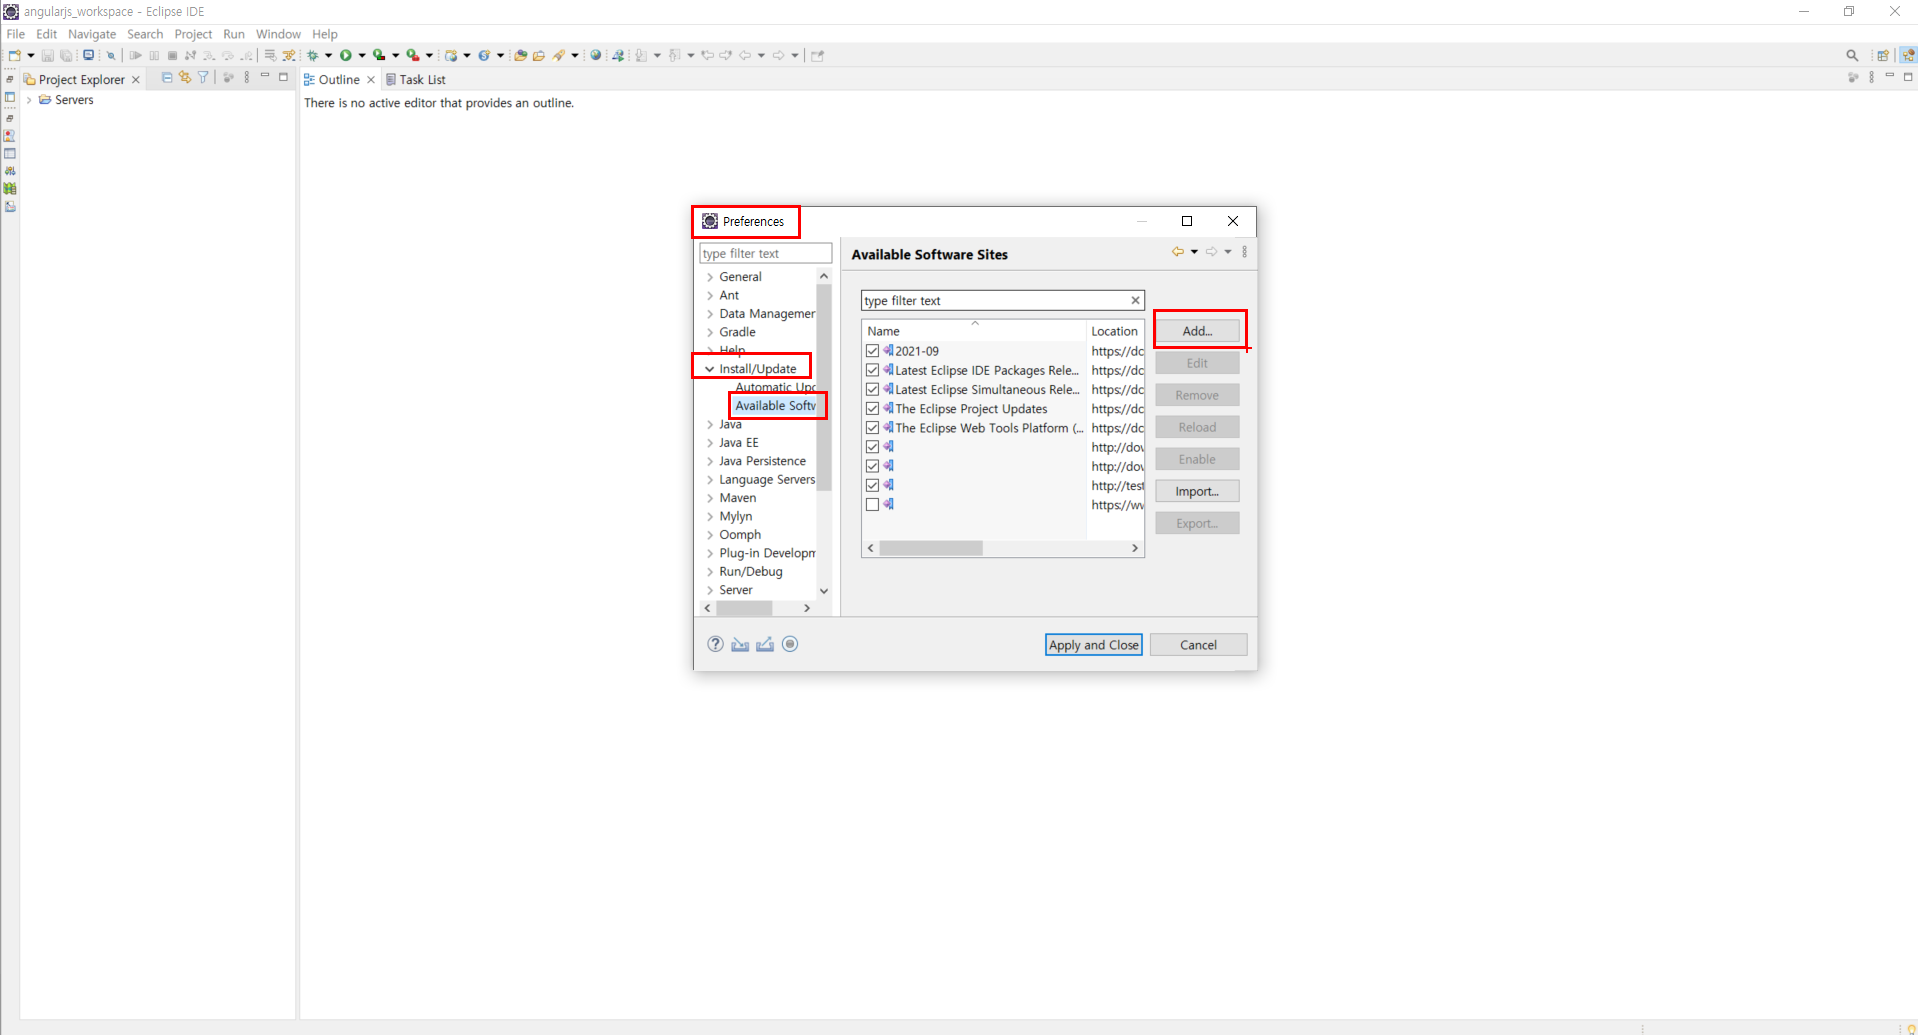Expand the Ant preferences node

pyautogui.click(x=710, y=295)
